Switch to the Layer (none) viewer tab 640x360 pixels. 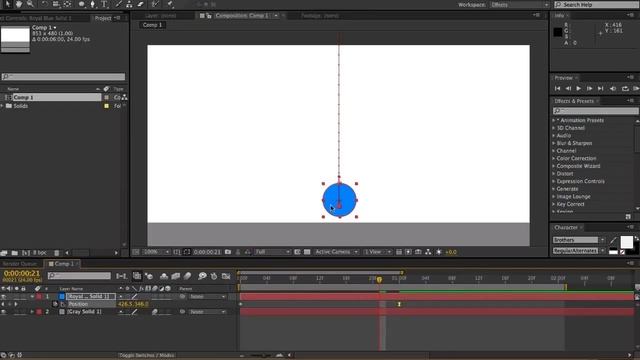160,16
